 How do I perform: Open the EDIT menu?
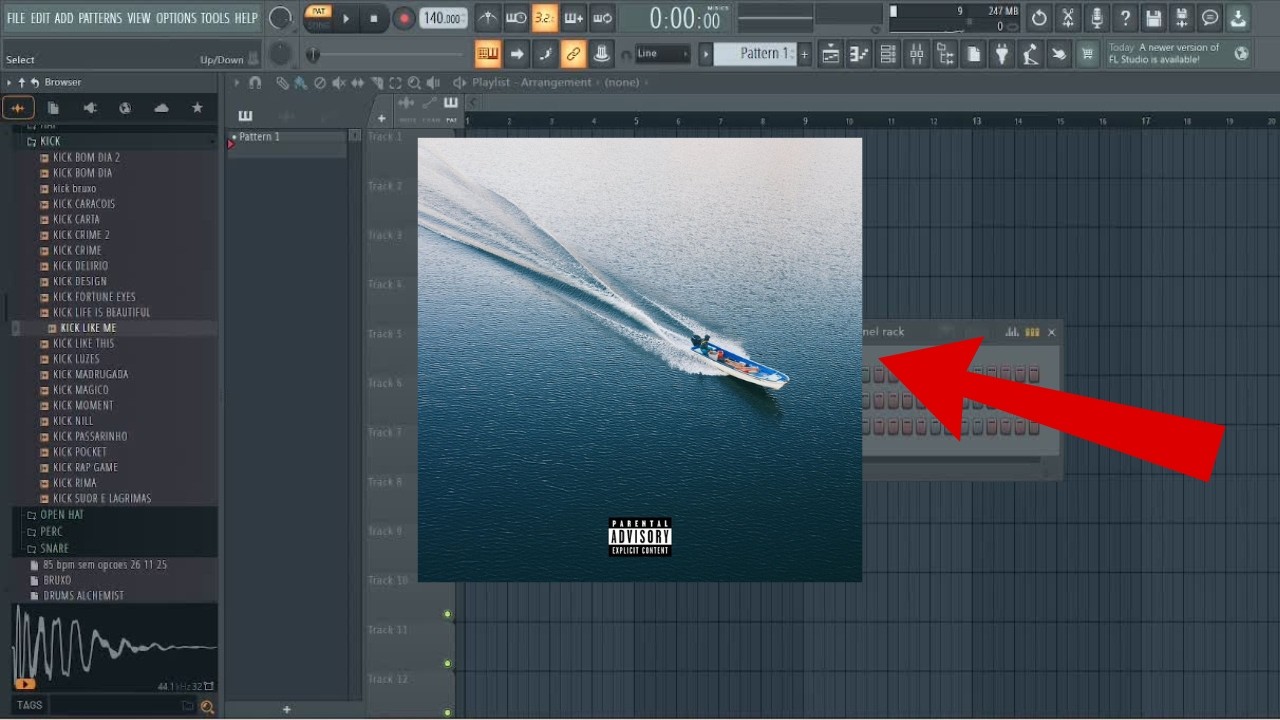[x=40, y=18]
